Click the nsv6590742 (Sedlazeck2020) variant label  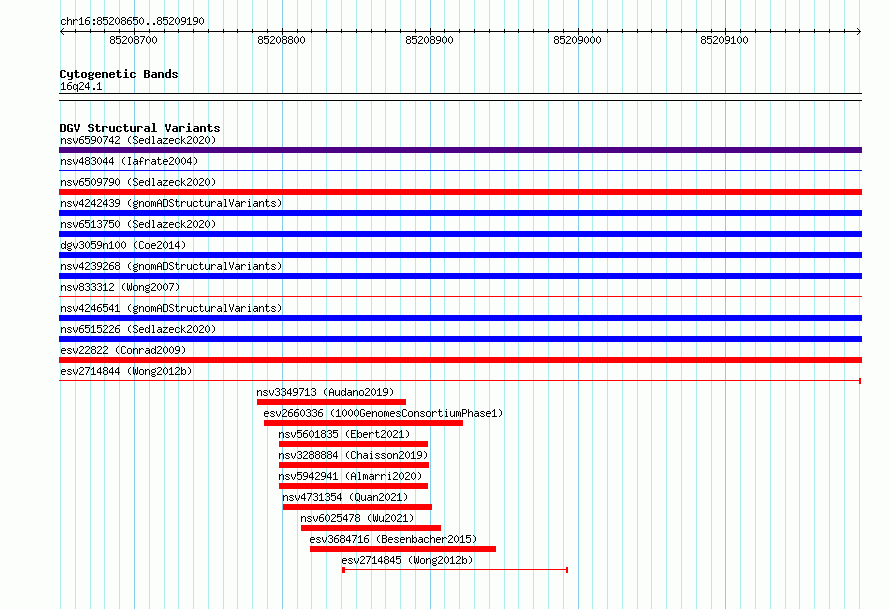coord(138,140)
